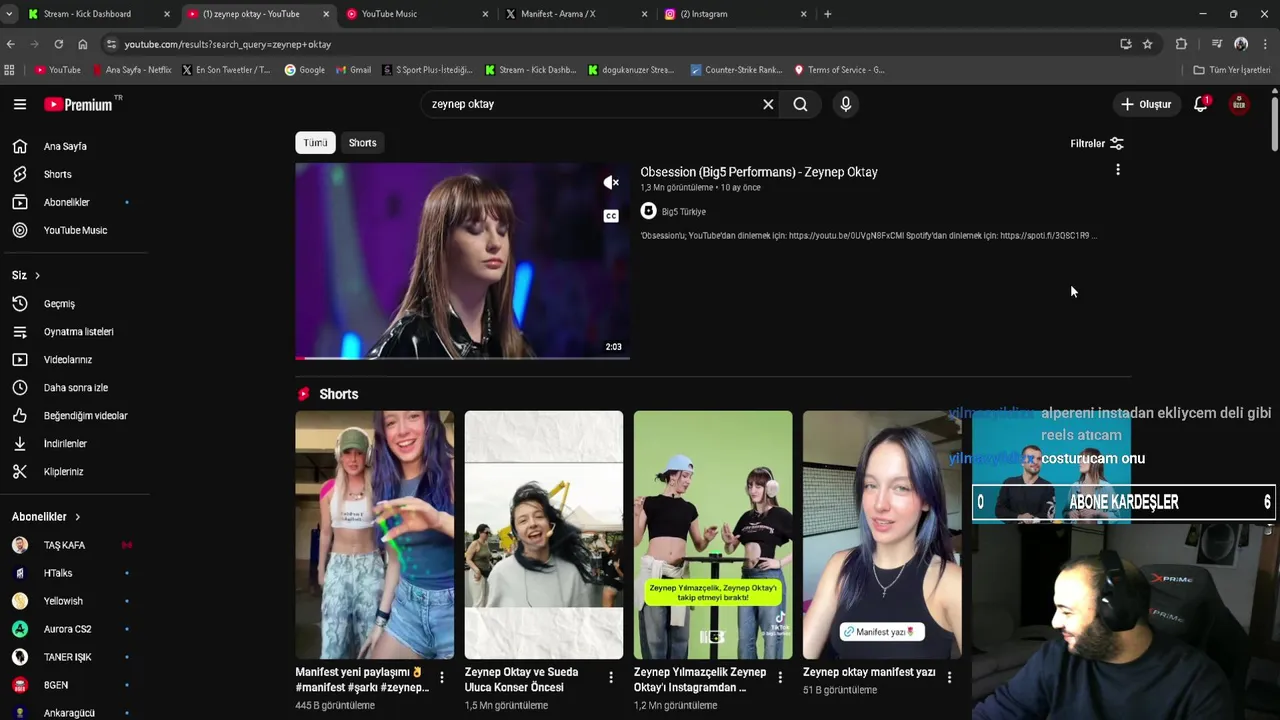
Task: Go to Ana Sayfa in the sidebar
Action: click(x=65, y=146)
